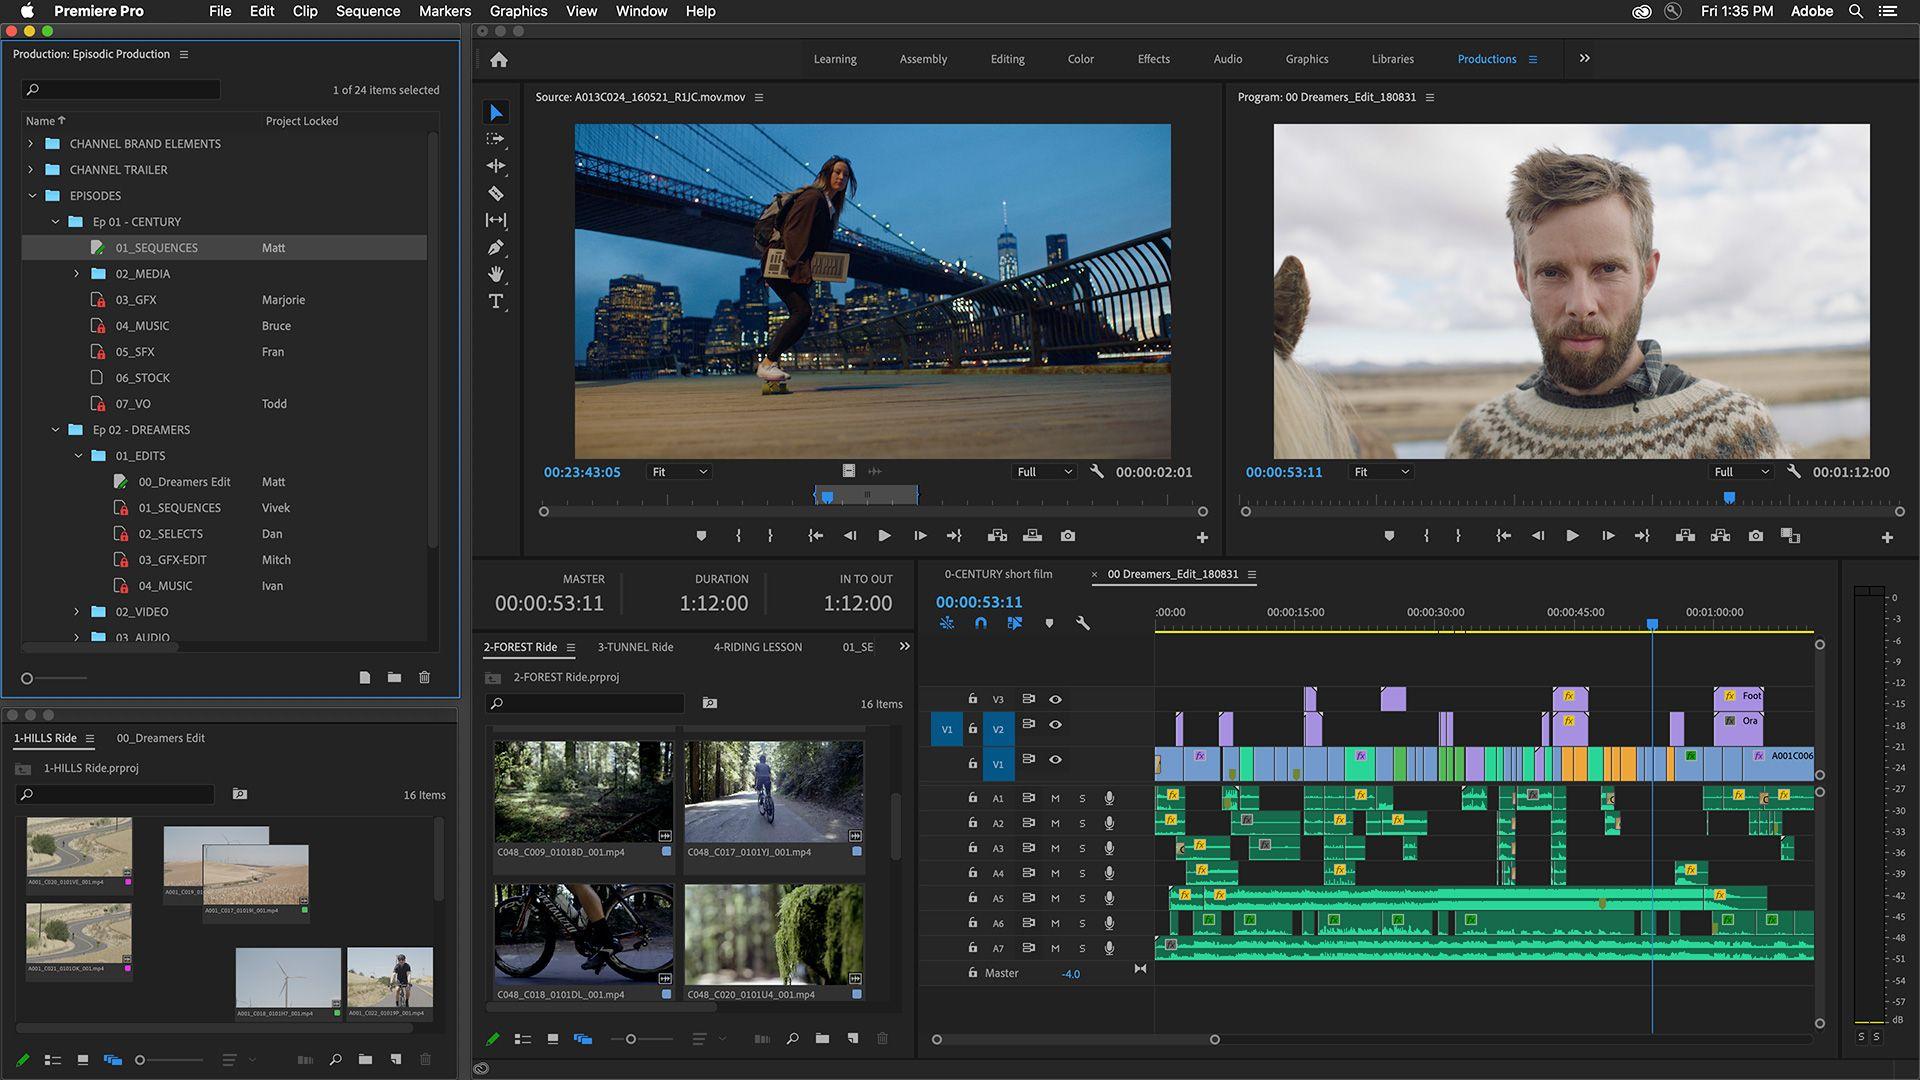Select the Hand tool in Source panel

(496, 273)
